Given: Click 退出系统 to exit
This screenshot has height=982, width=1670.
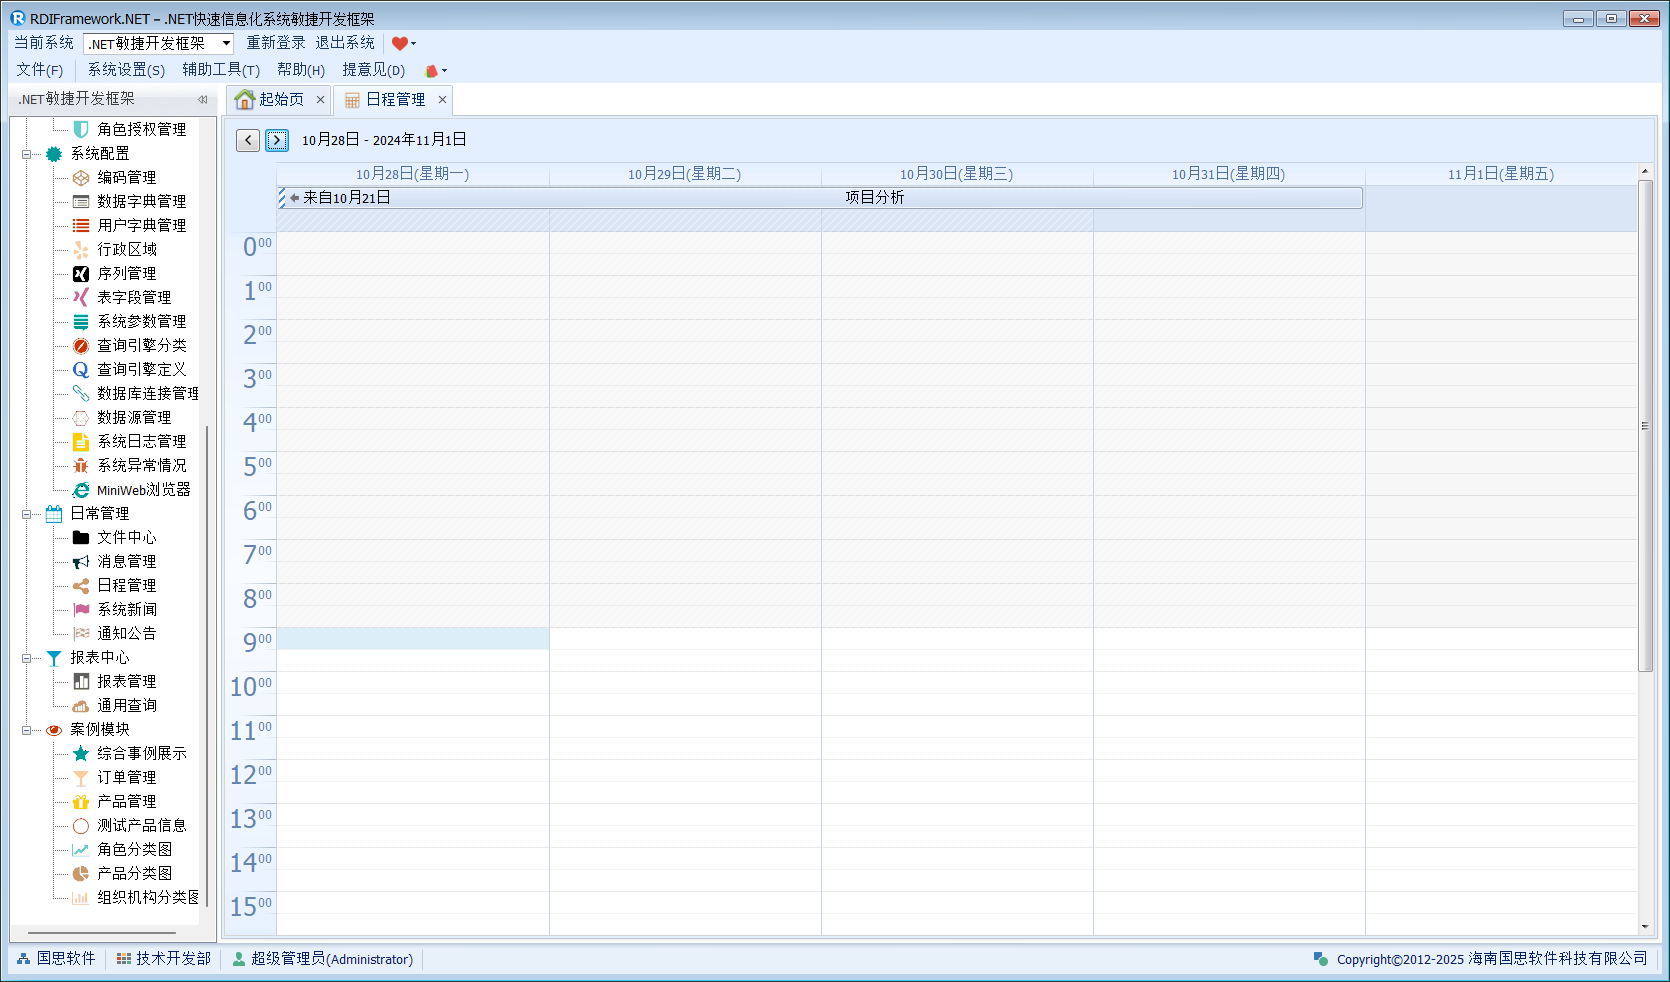Looking at the screenshot, I should point(345,43).
